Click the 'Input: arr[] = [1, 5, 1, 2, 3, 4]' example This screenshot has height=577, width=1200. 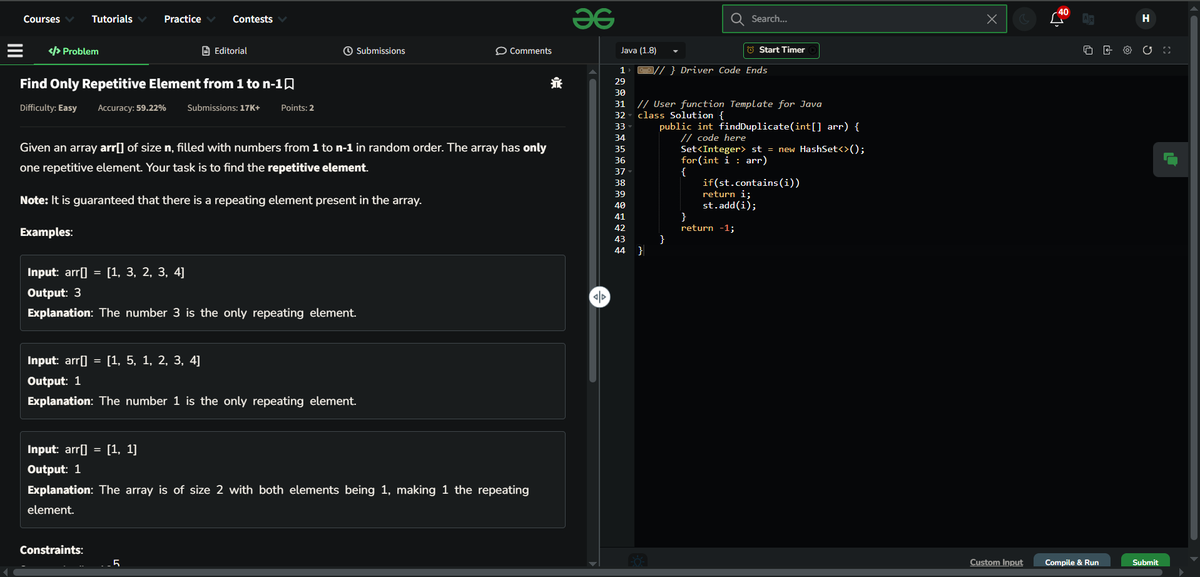pyautogui.click(x=114, y=360)
